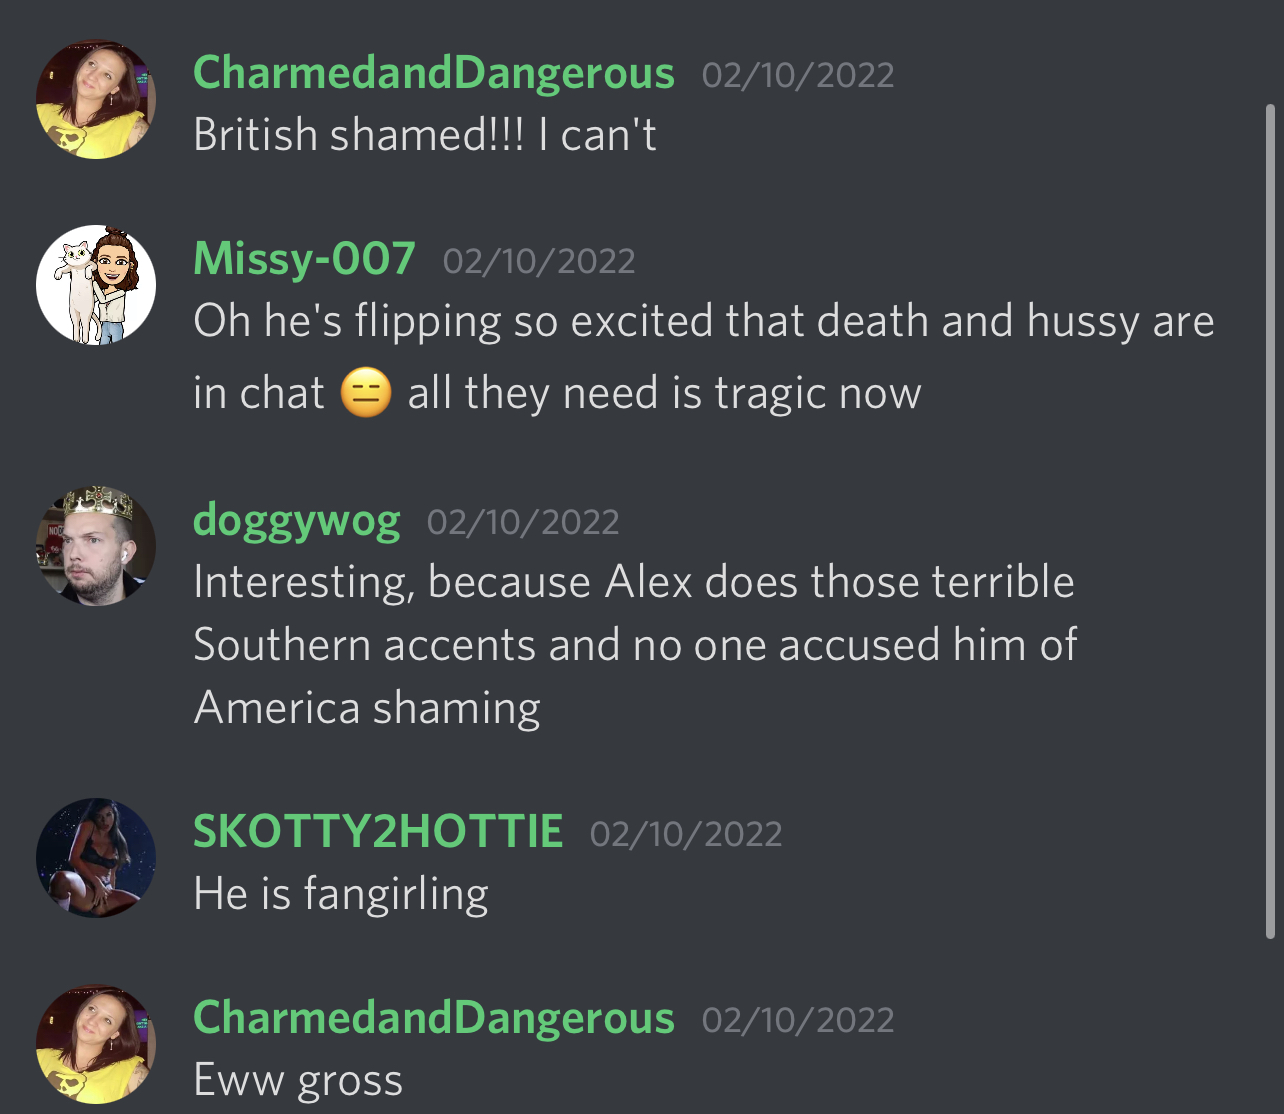Click doggywog's message about Southern accents
Image resolution: width=1284 pixels, height=1114 pixels.
[635, 645]
